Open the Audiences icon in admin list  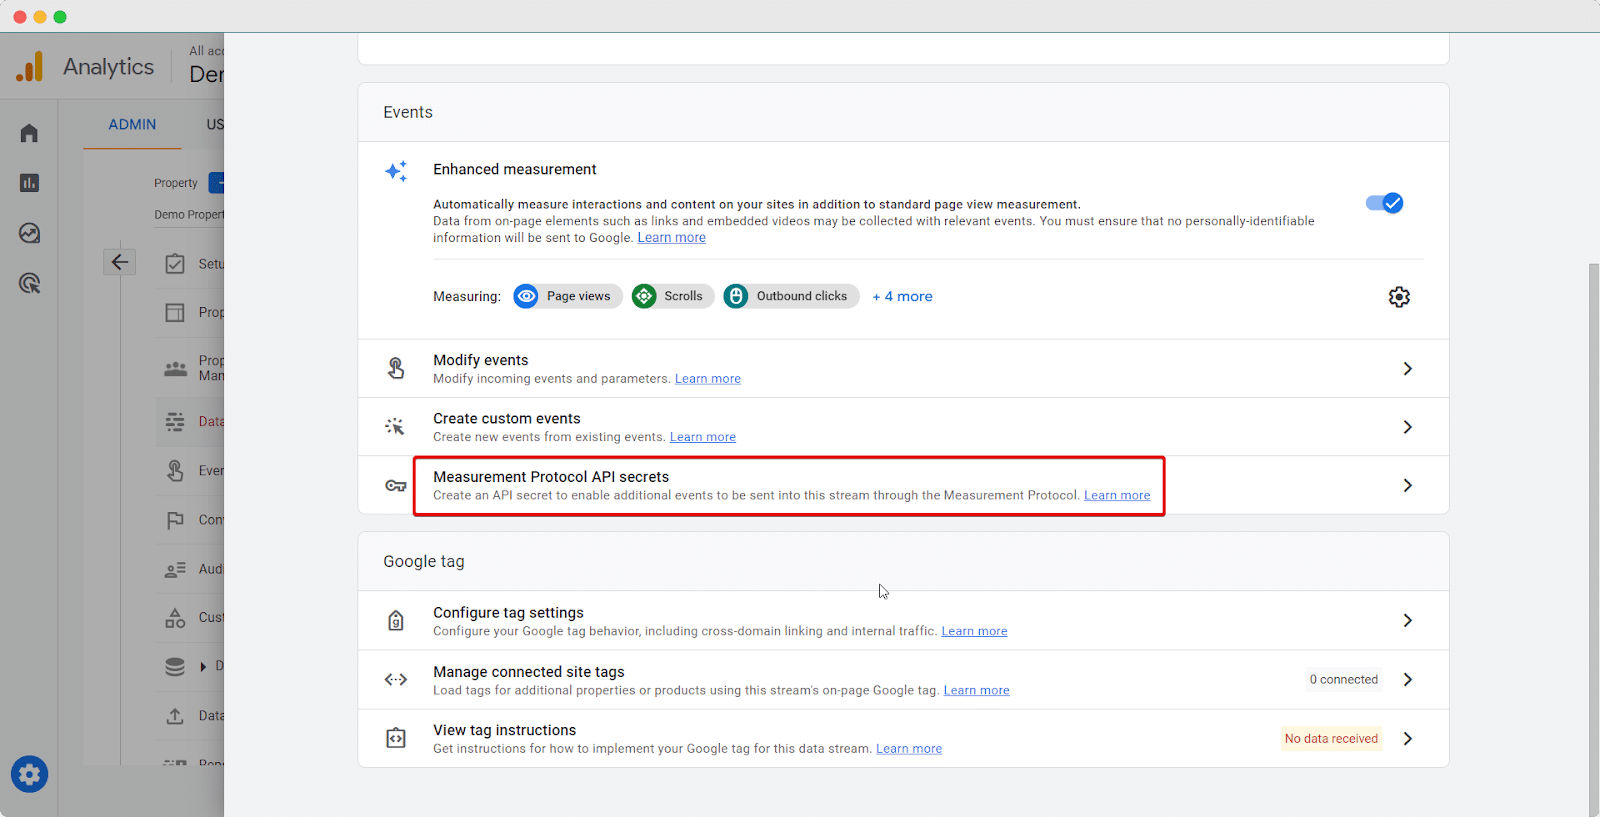[175, 569]
